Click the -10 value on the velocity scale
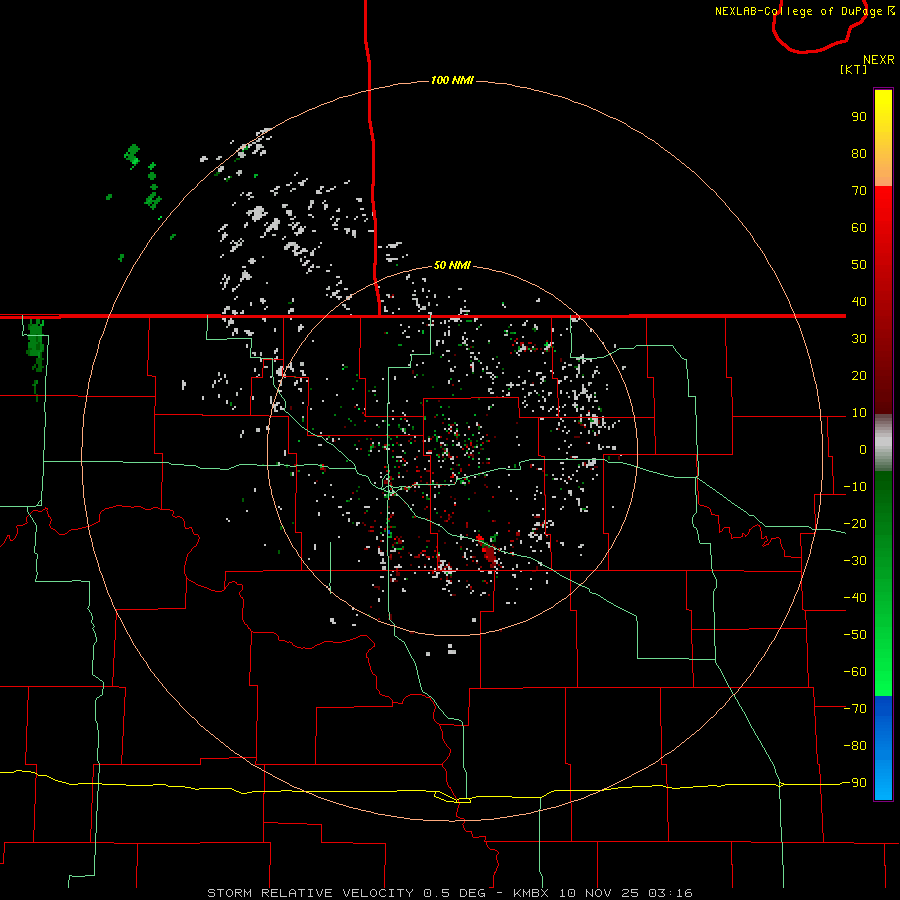 [855, 487]
